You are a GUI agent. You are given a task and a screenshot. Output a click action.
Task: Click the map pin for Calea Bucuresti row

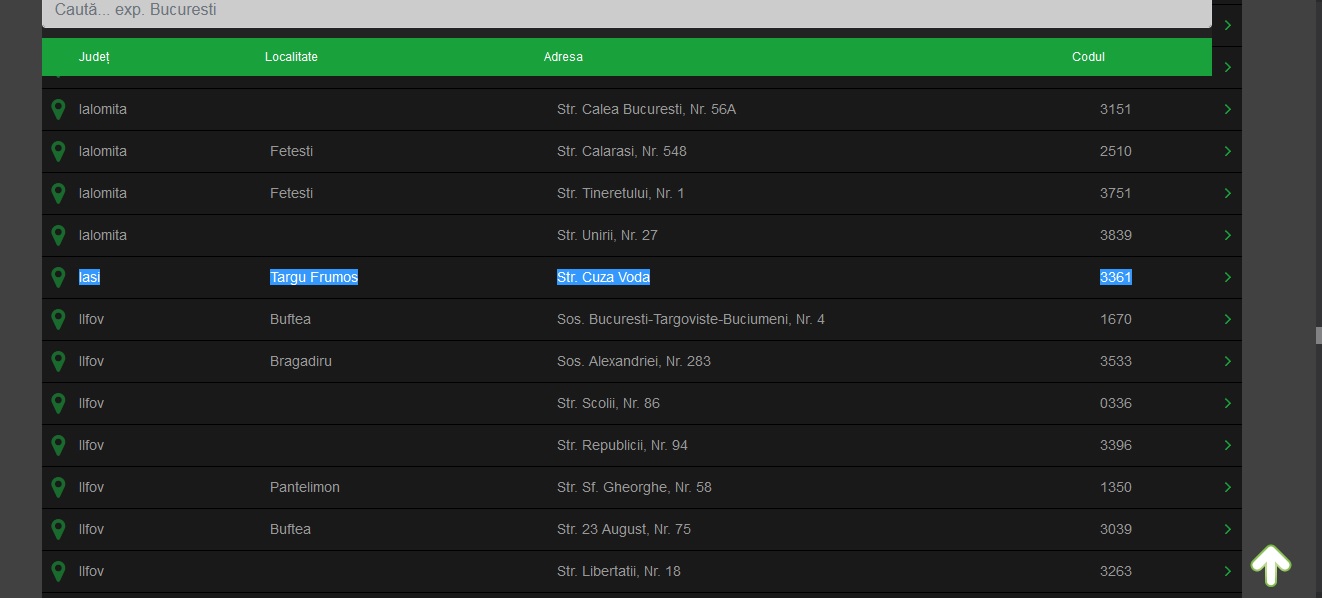(58, 109)
